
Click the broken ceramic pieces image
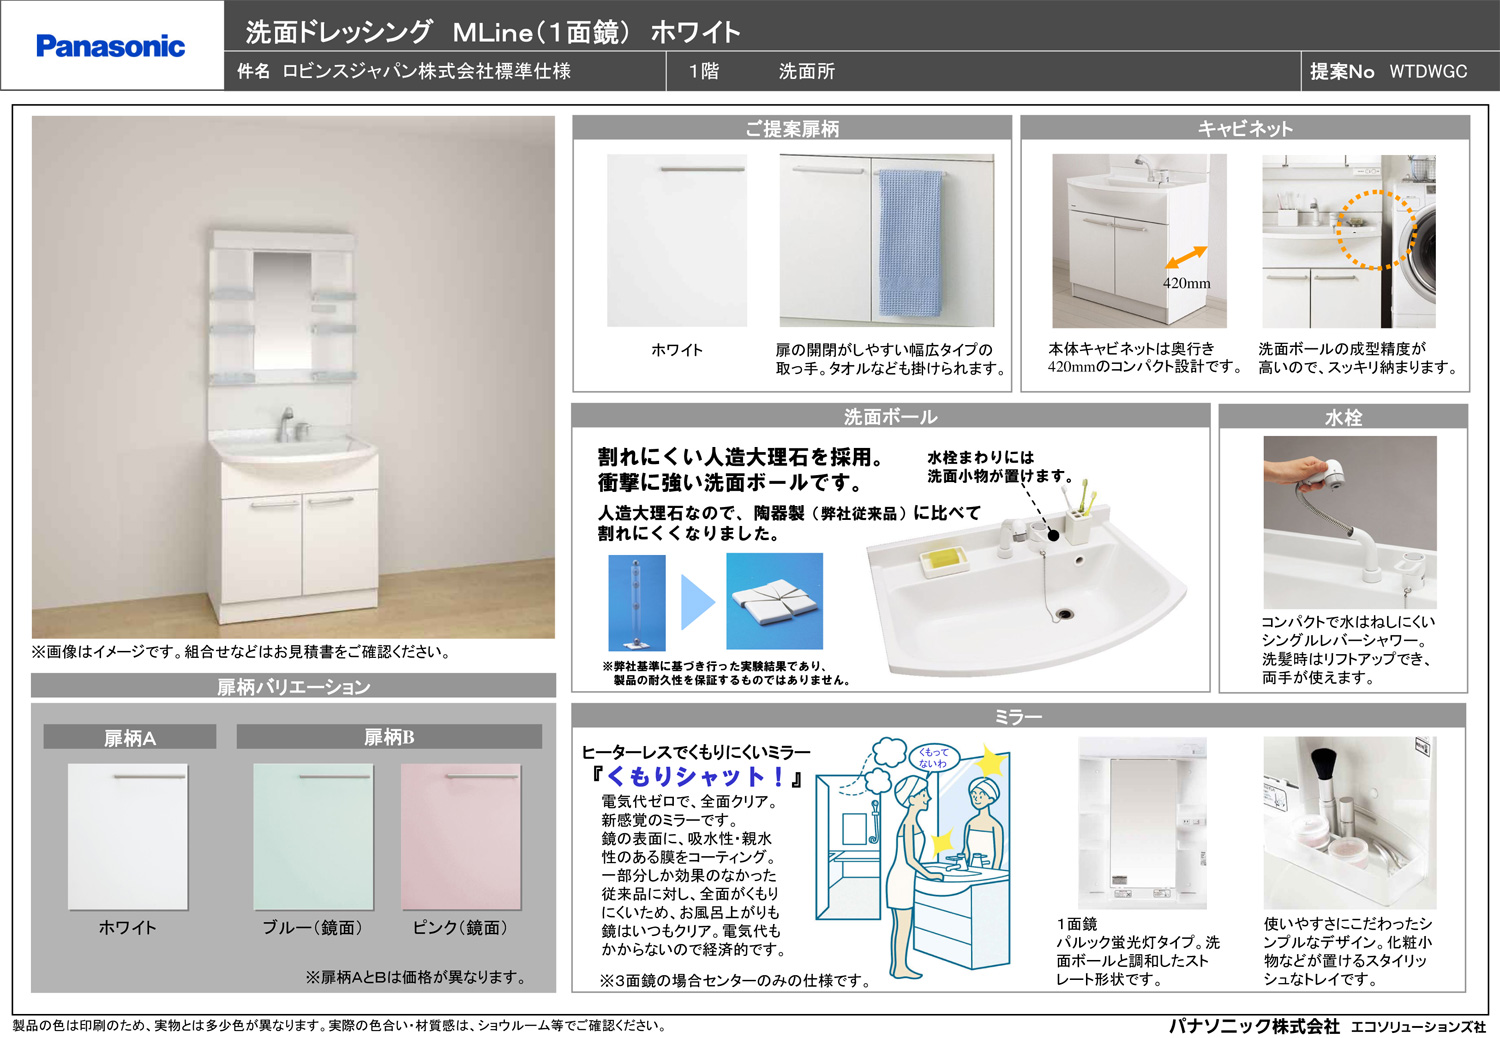pyautogui.click(x=775, y=601)
